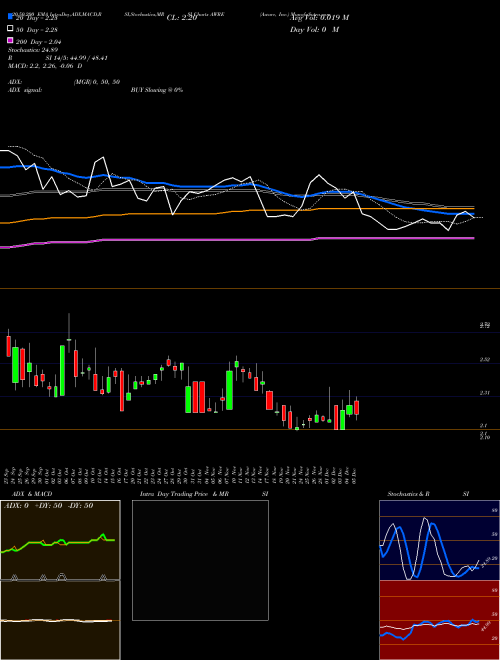Click the 'Intra Day Trading Price & MR' title
The width and height of the screenshot is (500, 660).
tap(184, 494)
